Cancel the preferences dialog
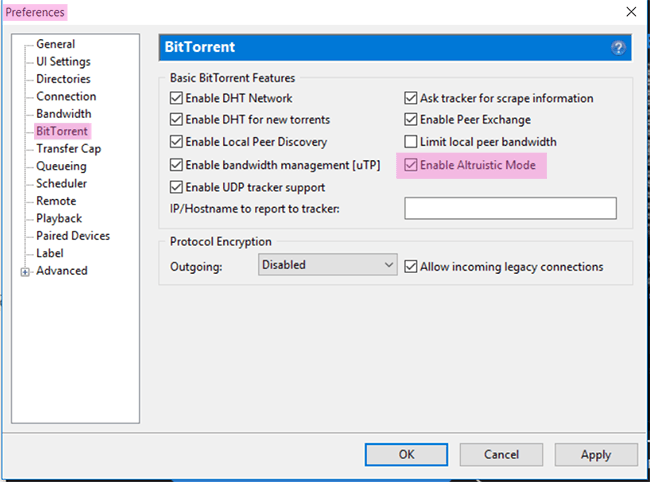650x482 pixels. pos(501,455)
